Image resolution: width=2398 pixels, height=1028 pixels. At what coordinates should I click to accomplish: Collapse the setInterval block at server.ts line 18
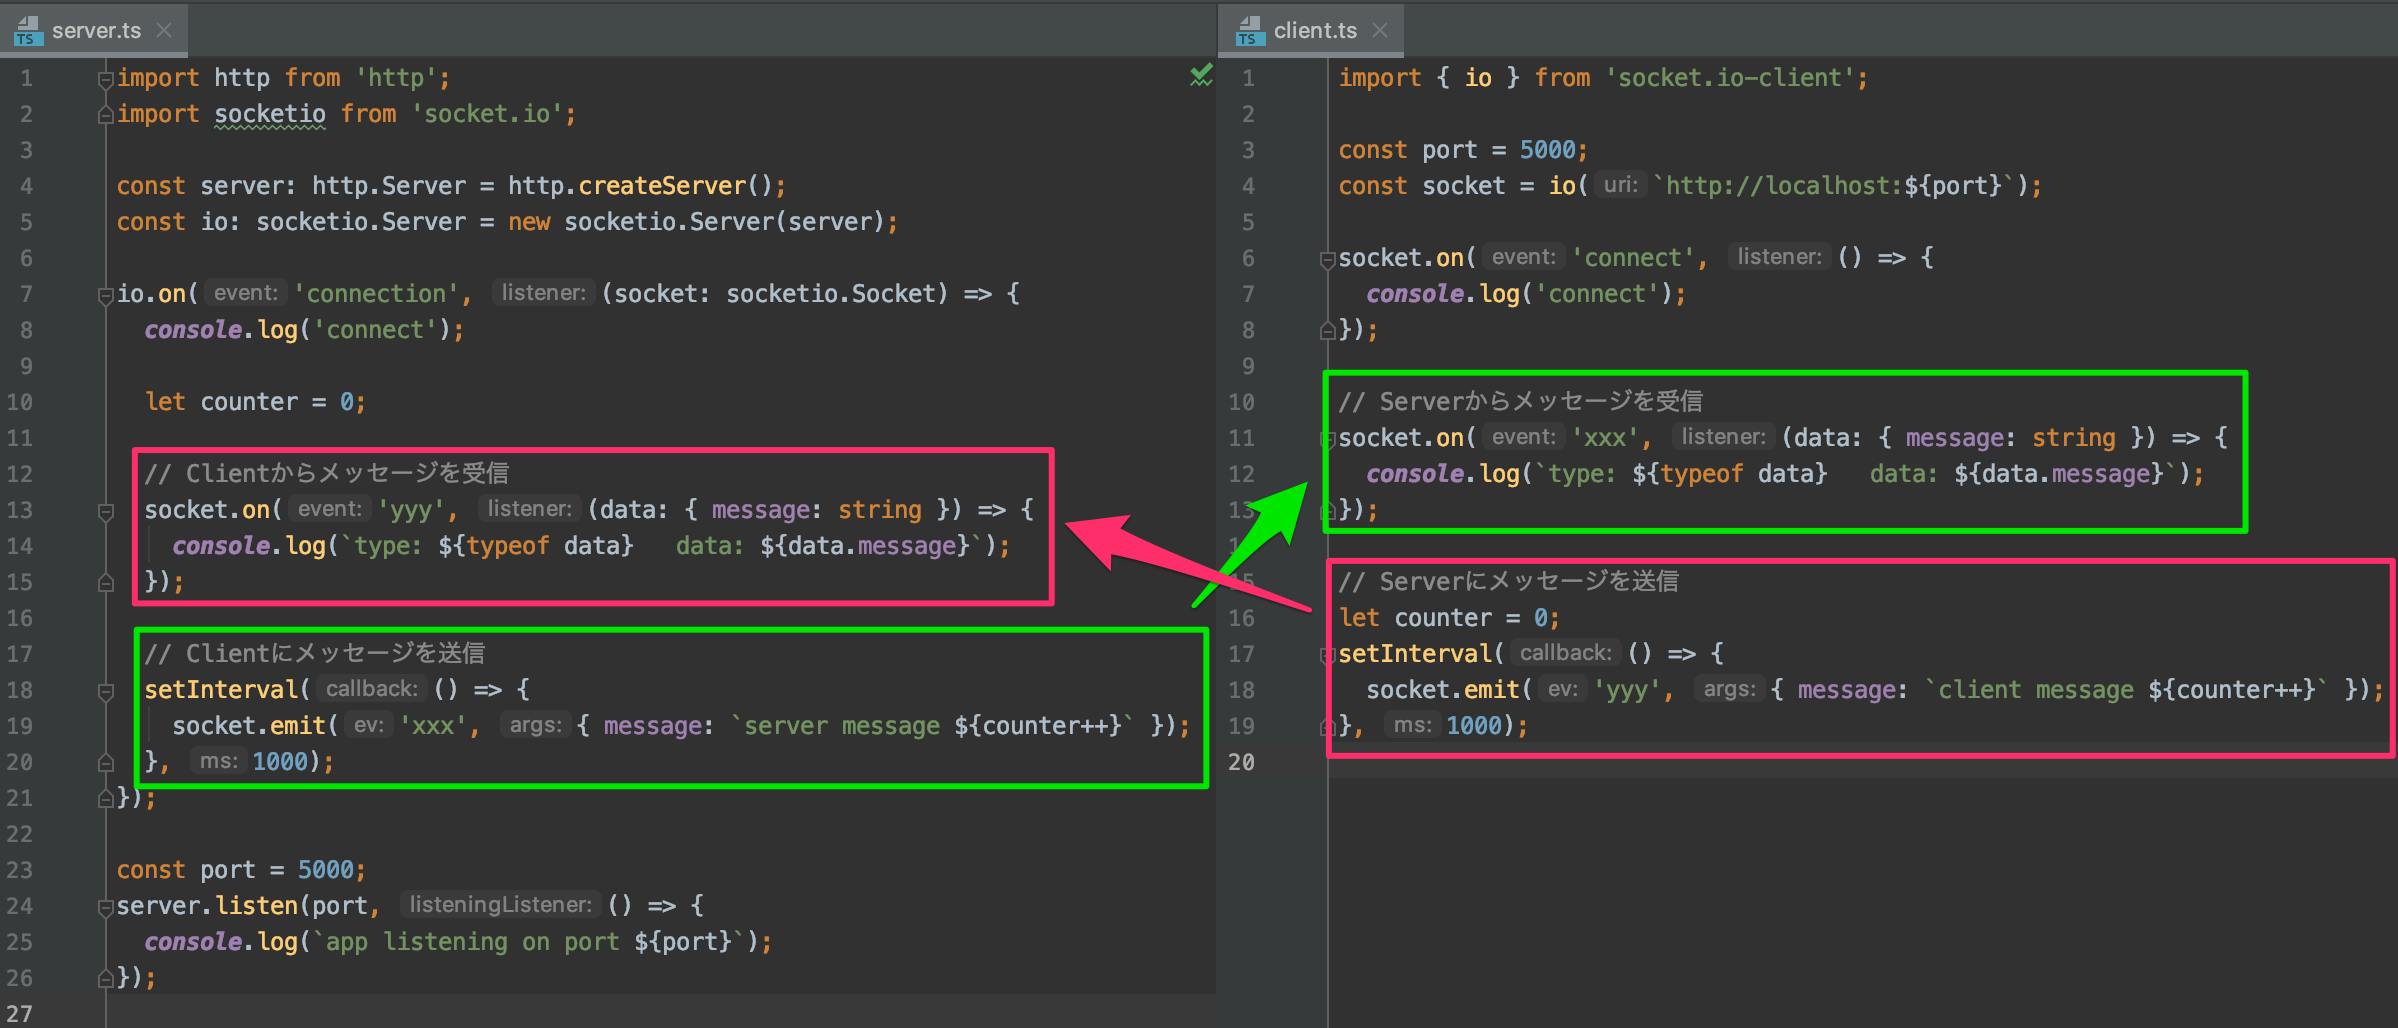pos(105,691)
